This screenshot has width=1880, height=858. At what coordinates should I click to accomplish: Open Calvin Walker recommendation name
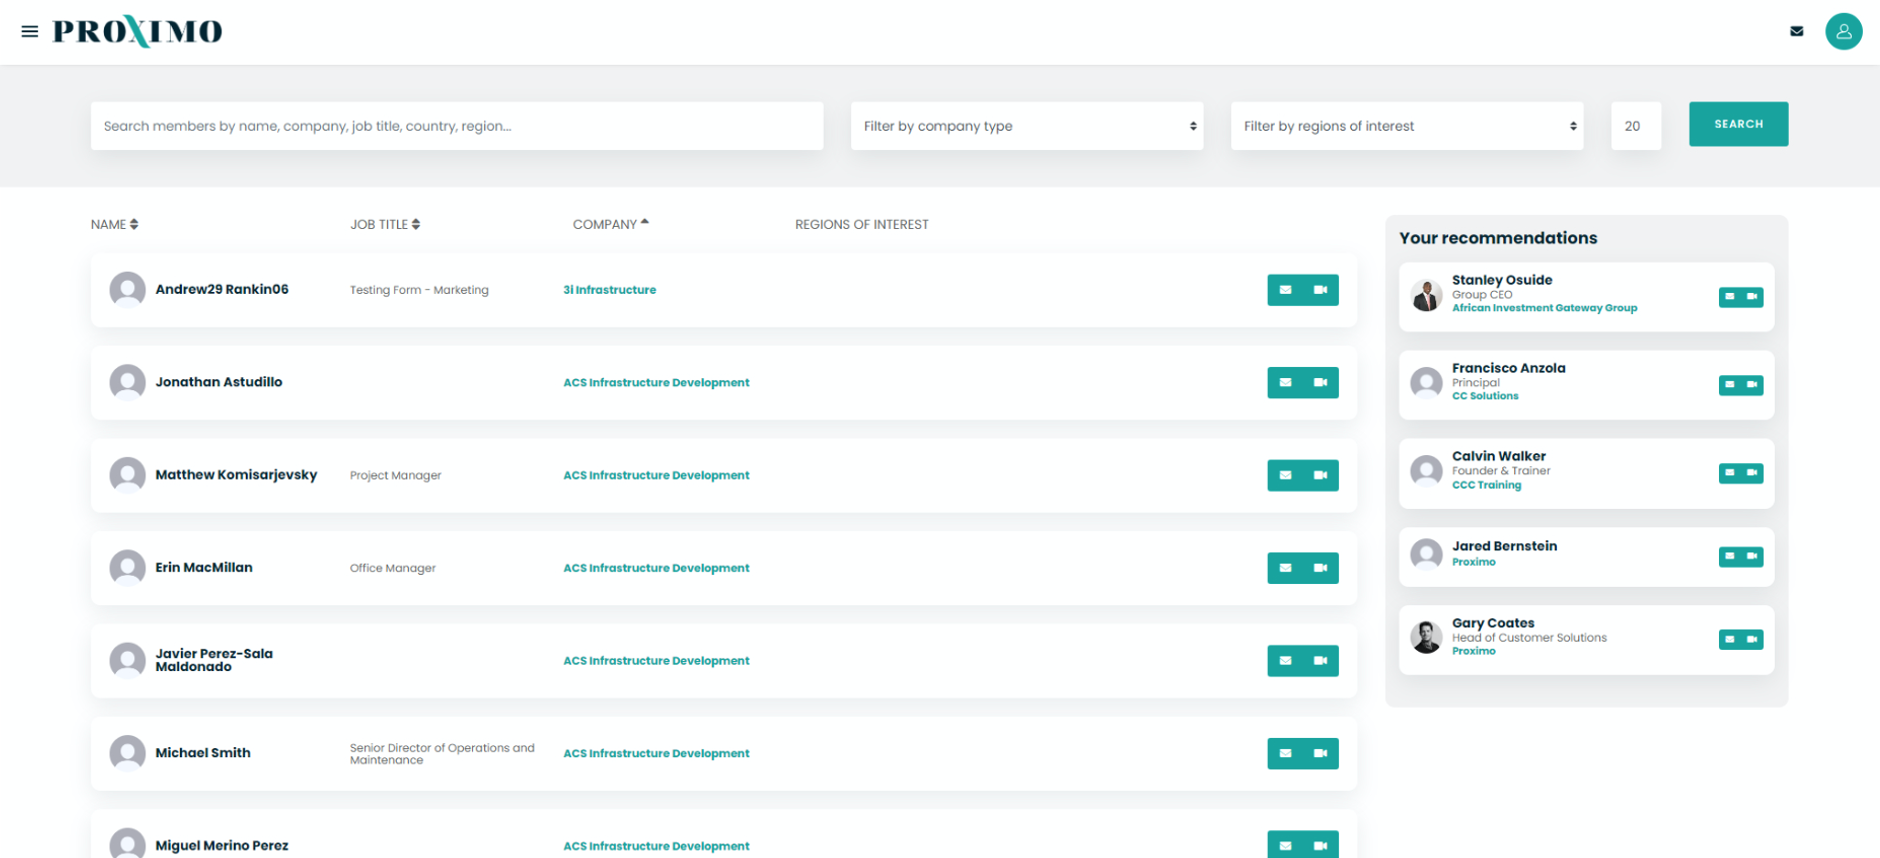click(1499, 456)
